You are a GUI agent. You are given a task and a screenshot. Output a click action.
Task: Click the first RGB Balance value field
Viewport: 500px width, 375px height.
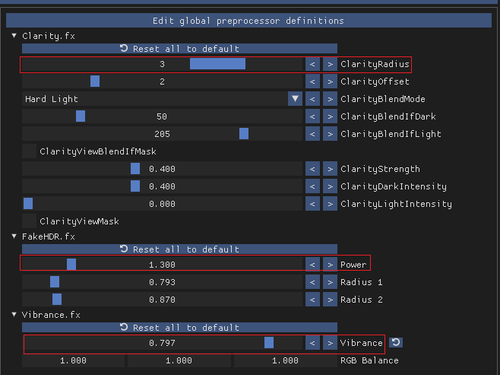point(74,360)
